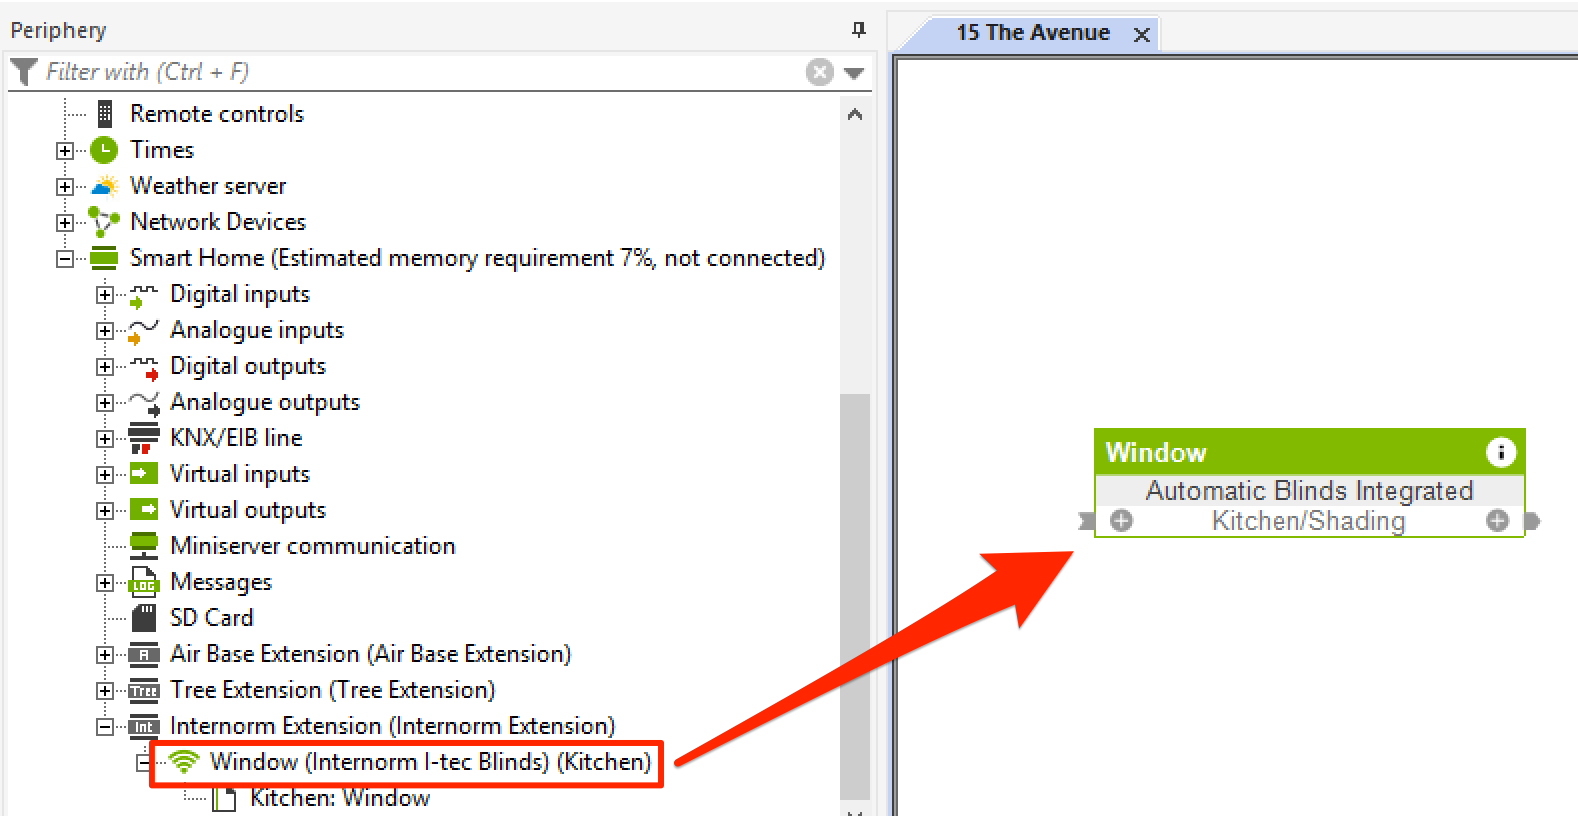The height and width of the screenshot is (816, 1578).
Task: Click the Network Devices icon
Action: (104, 222)
